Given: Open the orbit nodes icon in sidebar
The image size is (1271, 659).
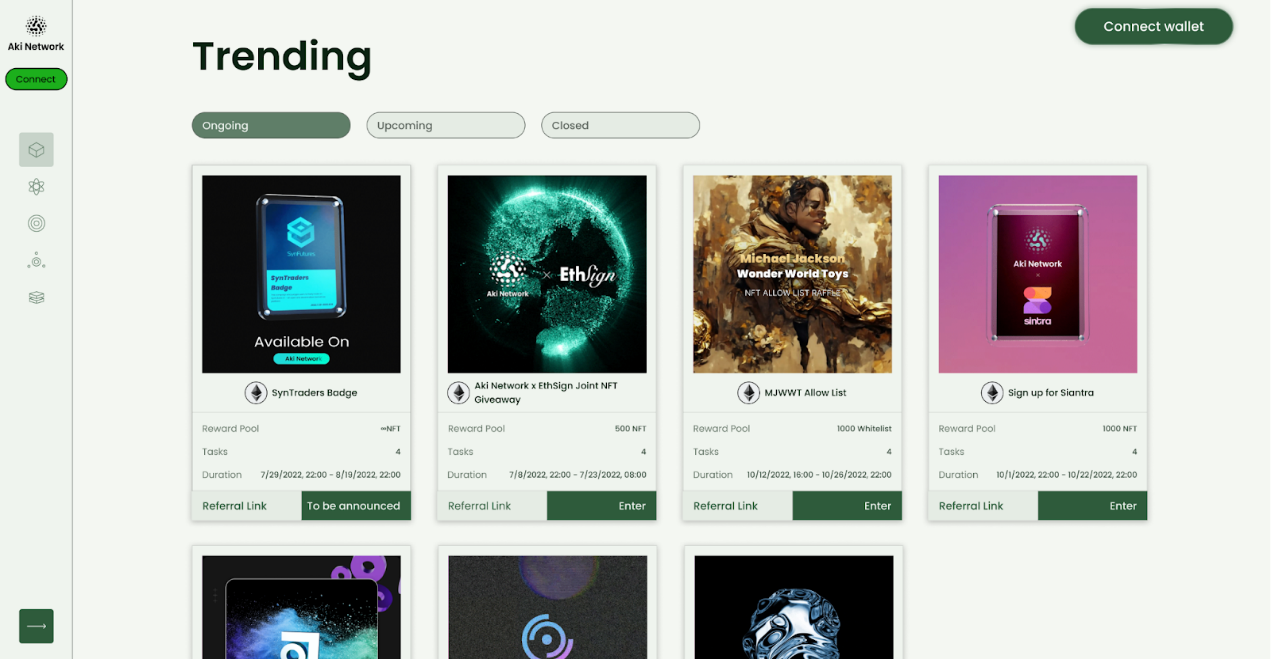Looking at the screenshot, I should coord(36,261).
